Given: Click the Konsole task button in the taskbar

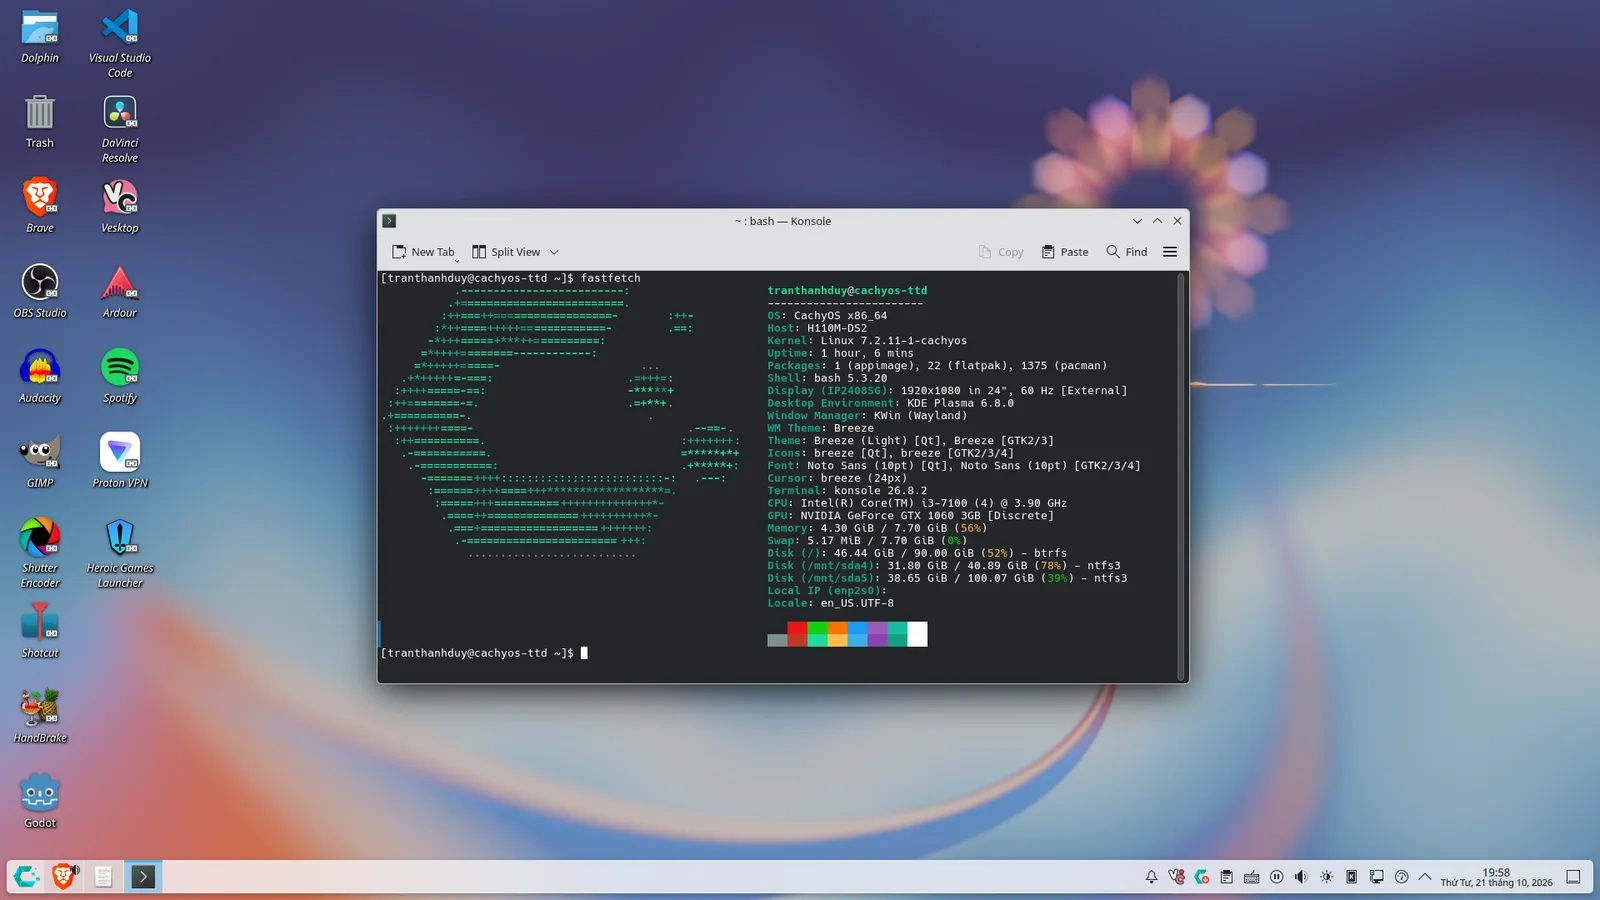Looking at the screenshot, I should click(x=143, y=877).
